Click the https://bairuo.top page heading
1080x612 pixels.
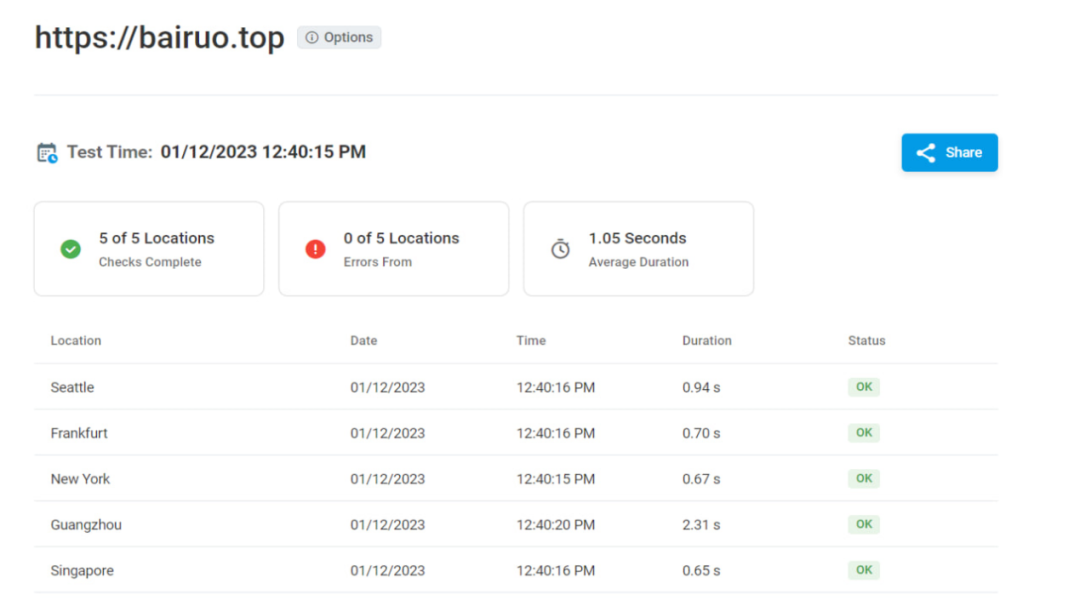pos(159,38)
